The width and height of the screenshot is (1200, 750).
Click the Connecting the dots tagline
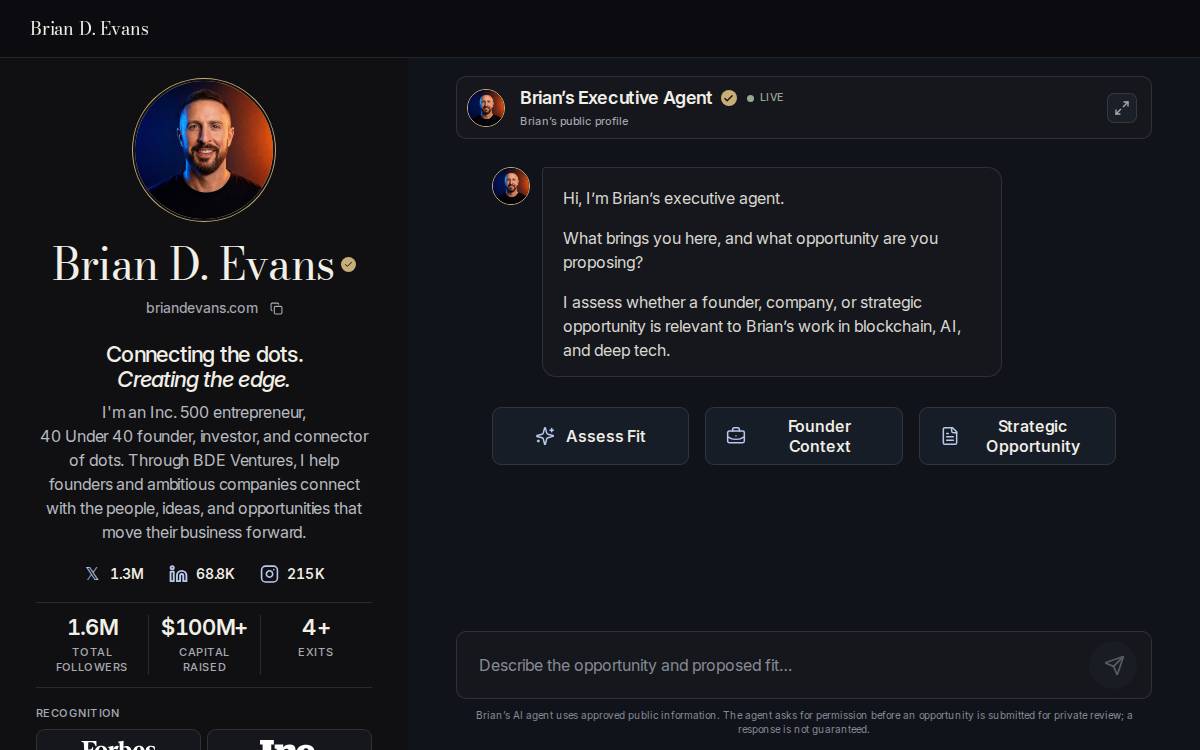coord(204,354)
